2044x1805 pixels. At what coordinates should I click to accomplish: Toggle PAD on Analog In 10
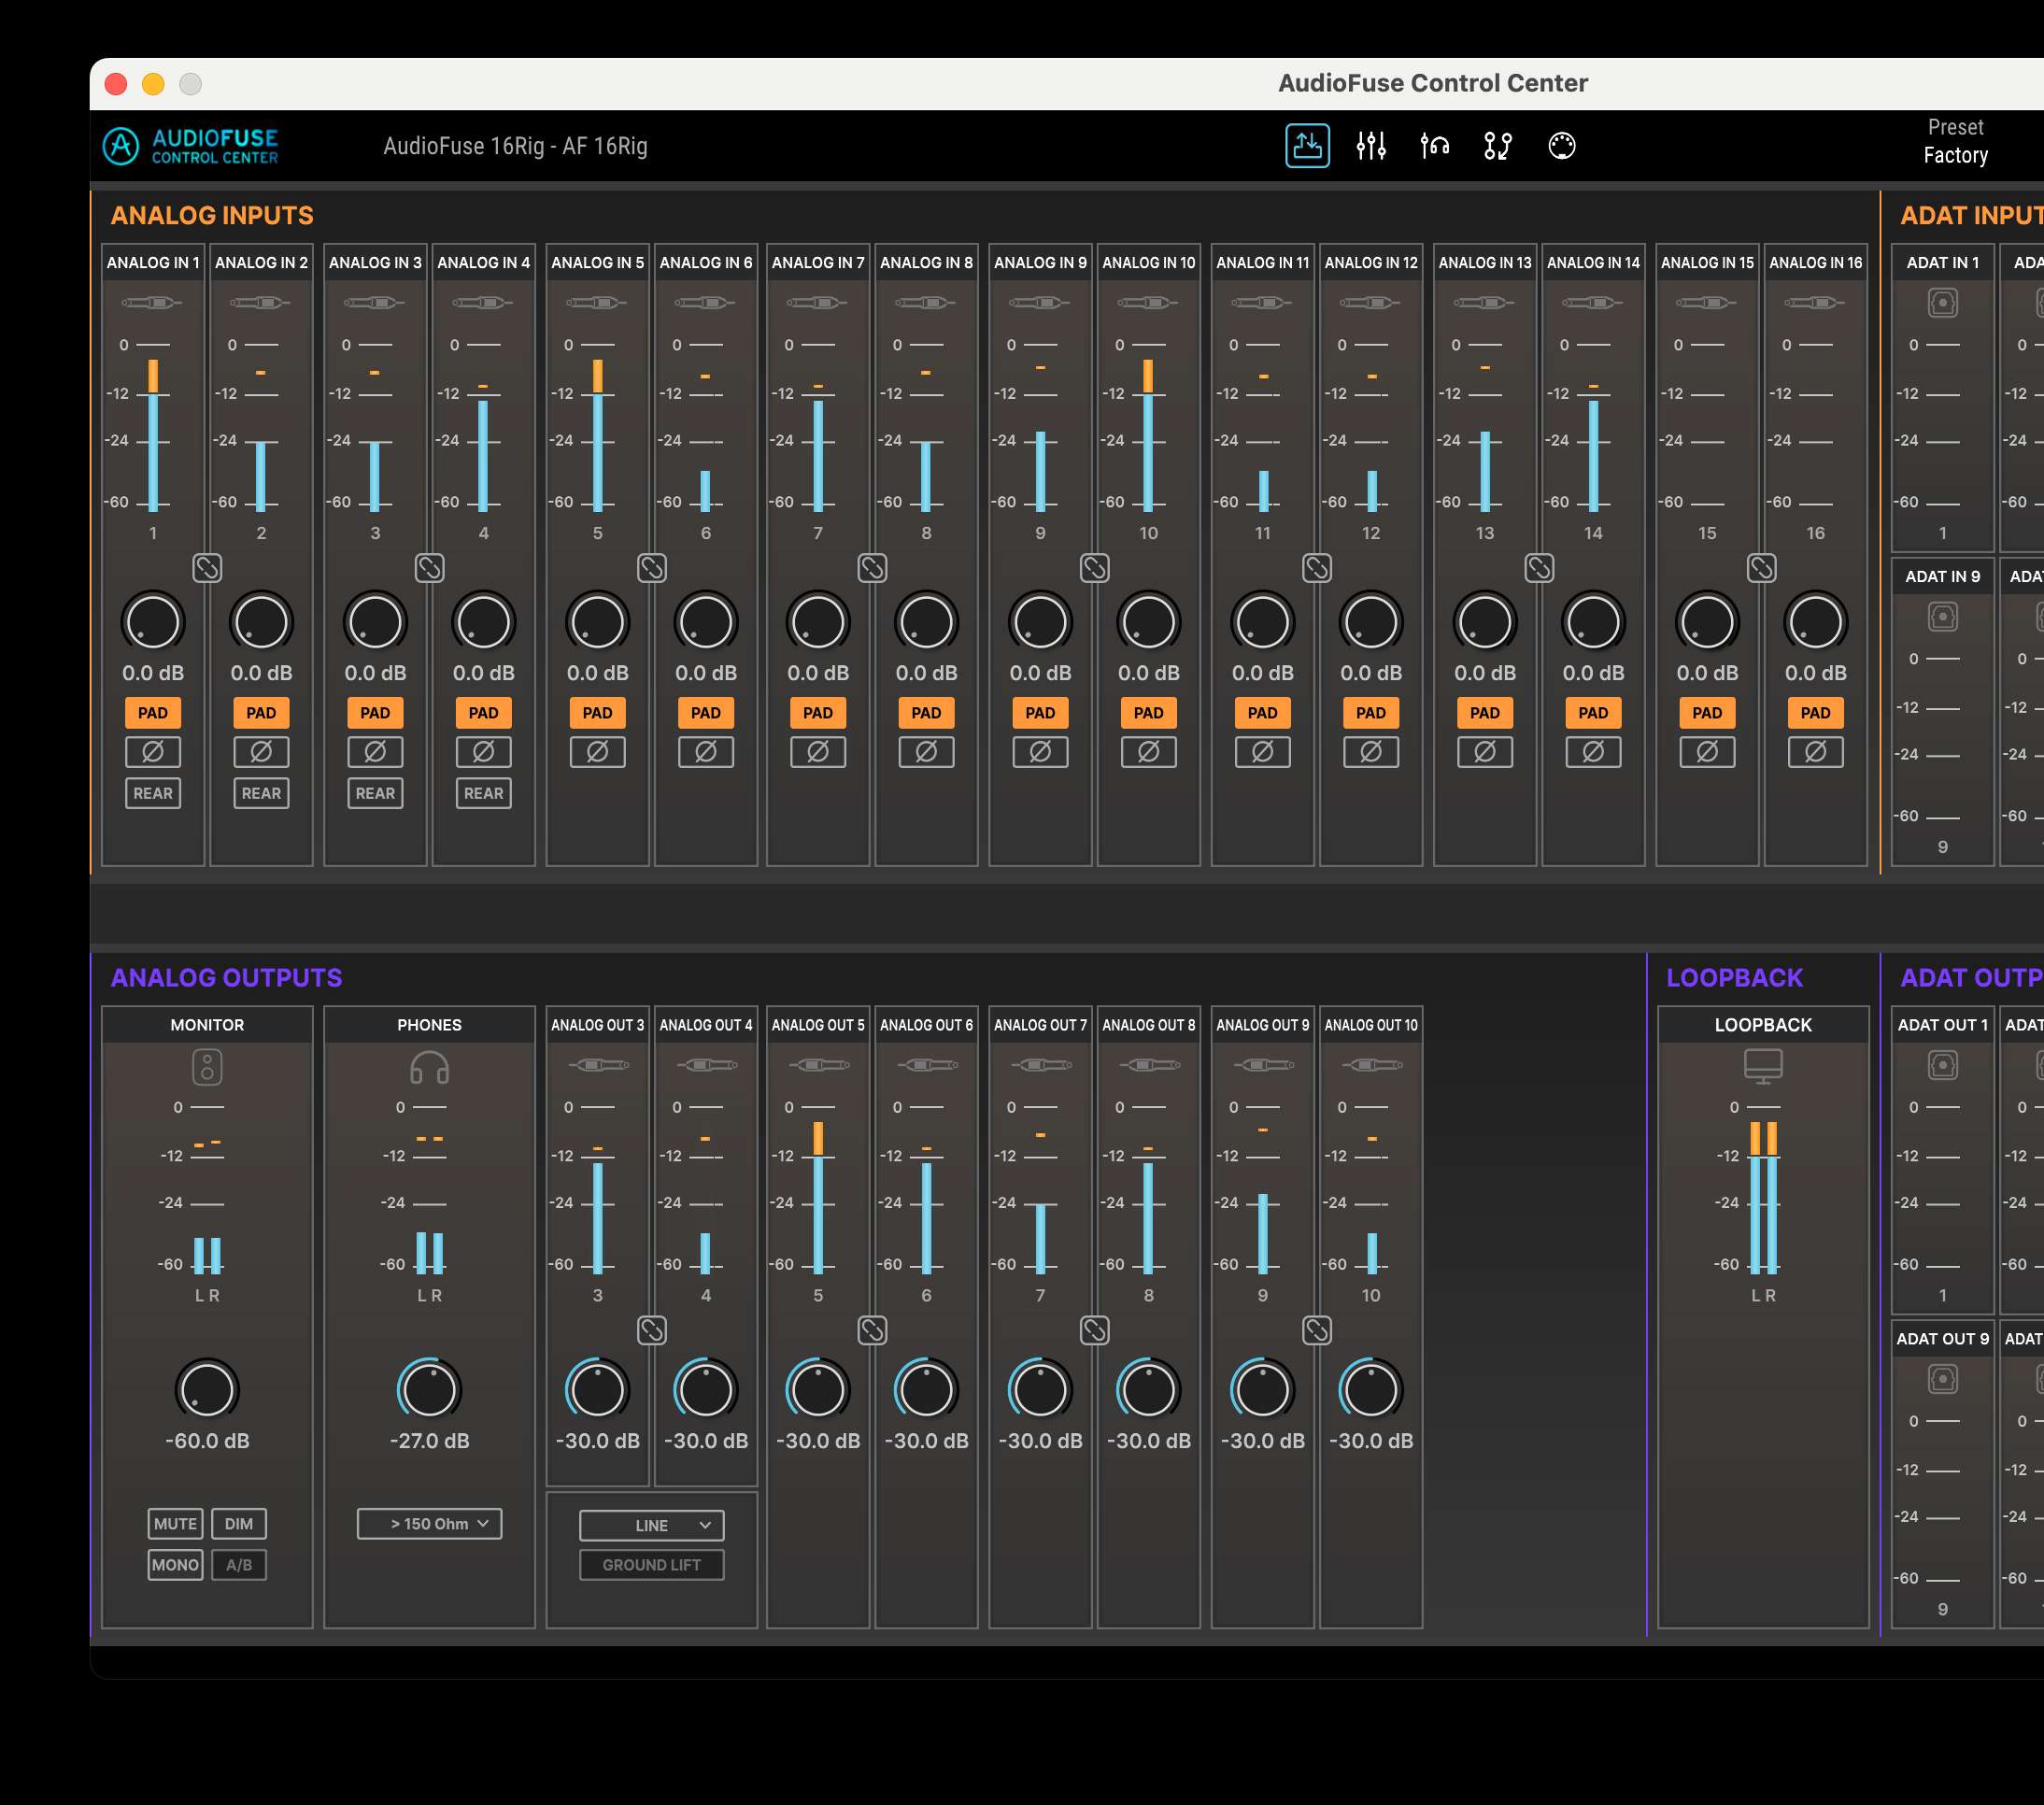point(1148,713)
